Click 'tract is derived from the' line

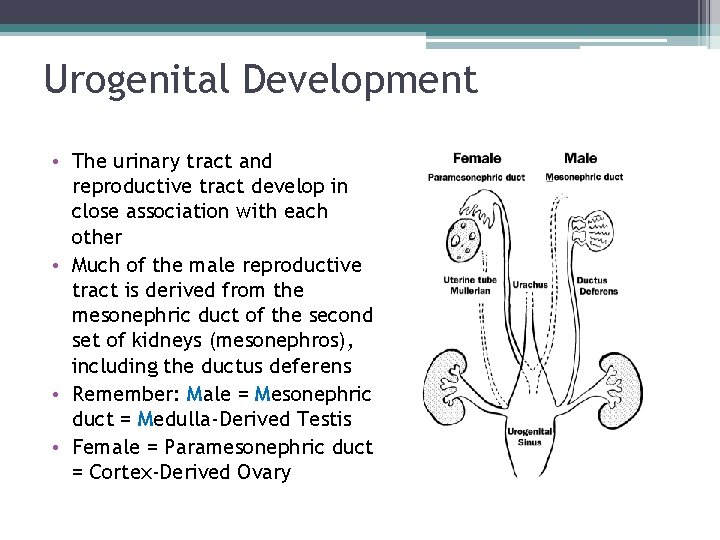[188, 290]
